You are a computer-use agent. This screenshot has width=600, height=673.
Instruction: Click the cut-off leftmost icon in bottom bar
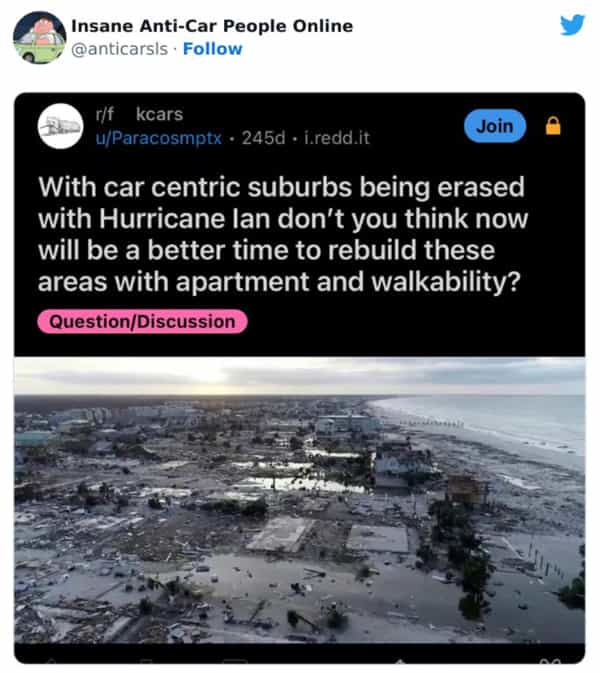tap(52, 662)
